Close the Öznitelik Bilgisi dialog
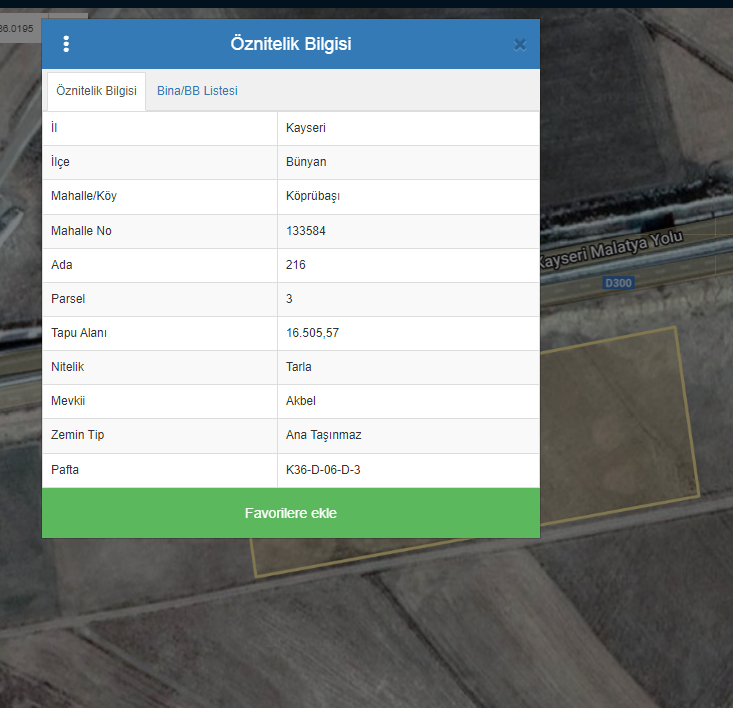The width and height of the screenshot is (733, 708). [520, 45]
